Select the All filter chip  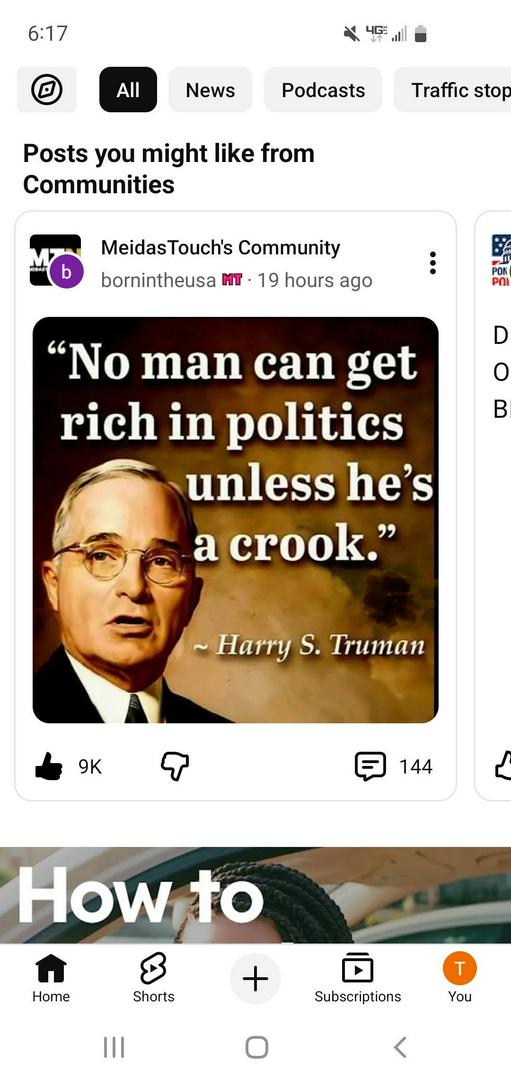pos(128,90)
